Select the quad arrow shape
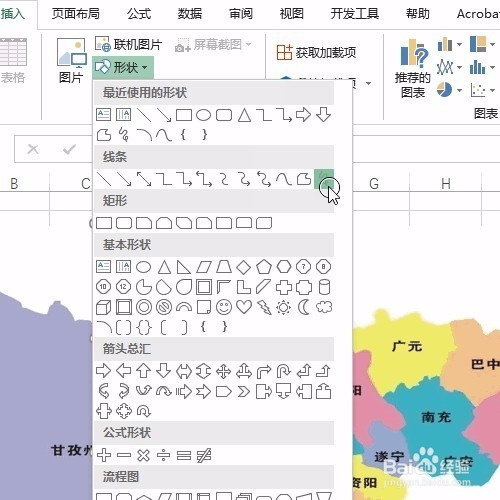The height and width of the screenshot is (500, 500). pos(224,371)
